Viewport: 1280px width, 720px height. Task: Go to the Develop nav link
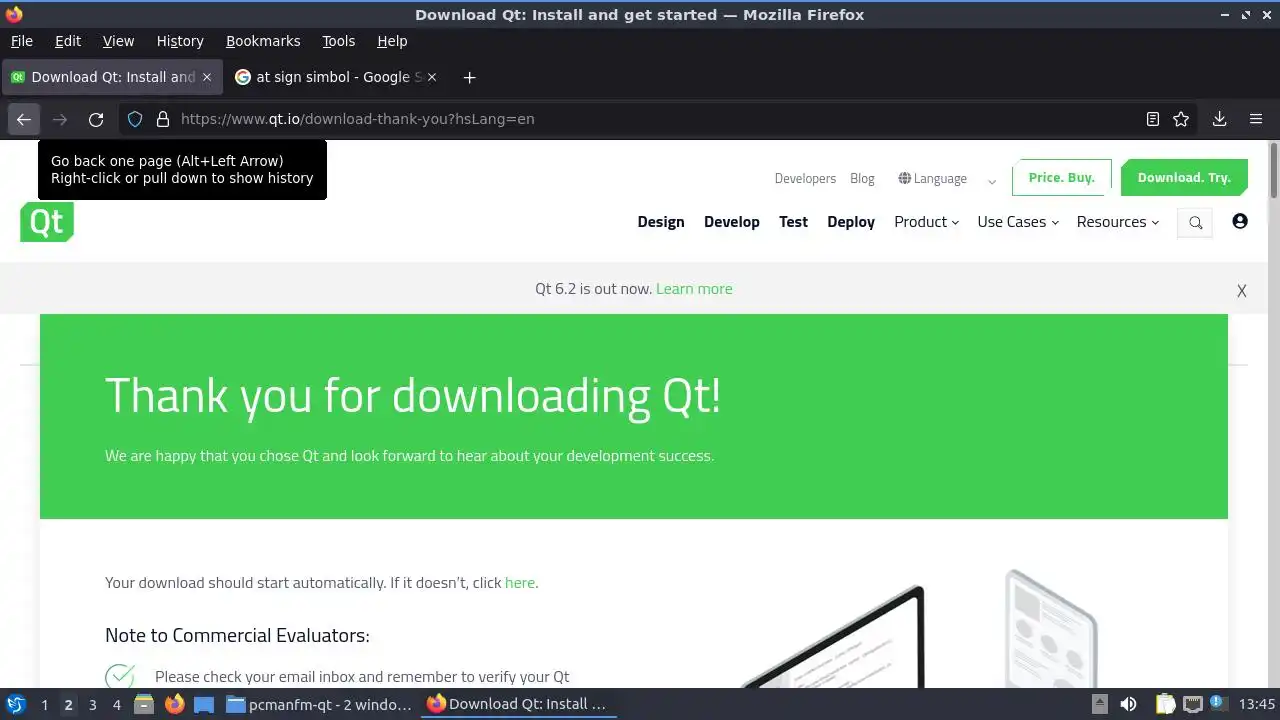(x=732, y=222)
